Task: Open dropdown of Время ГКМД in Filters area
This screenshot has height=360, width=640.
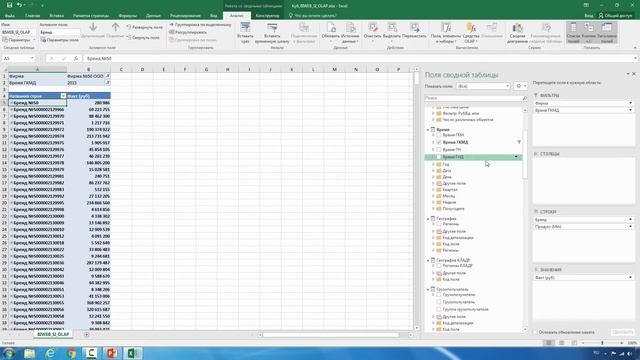Action: point(630,110)
